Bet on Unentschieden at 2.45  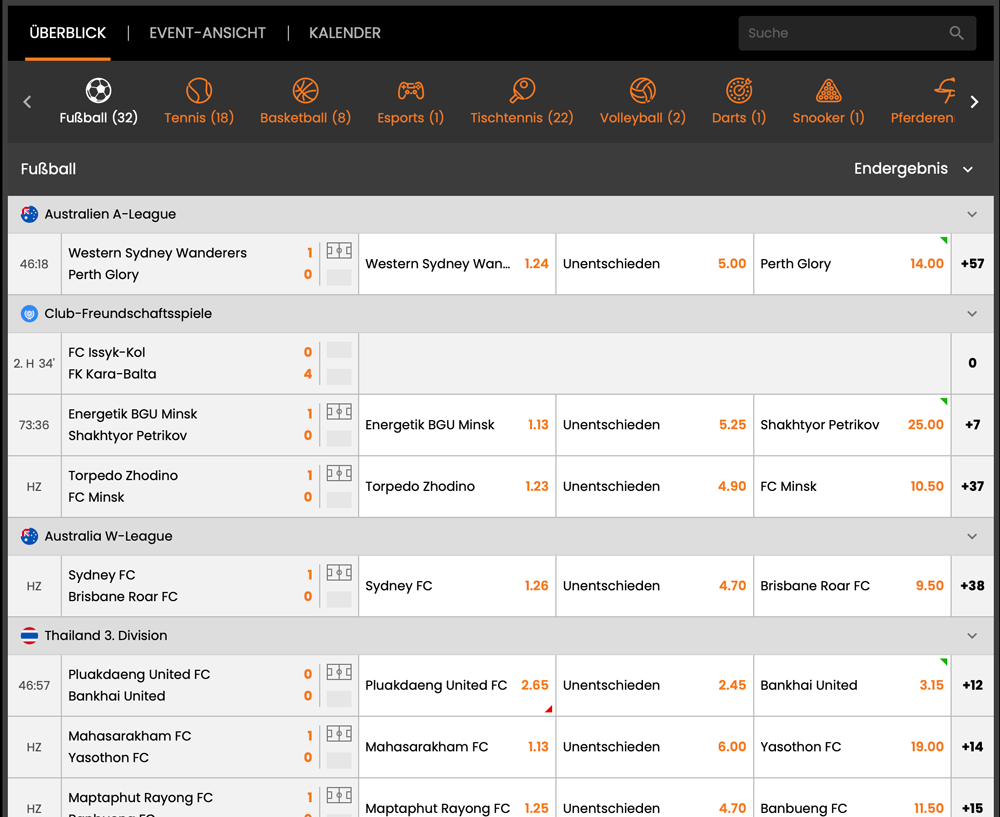tap(654, 686)
